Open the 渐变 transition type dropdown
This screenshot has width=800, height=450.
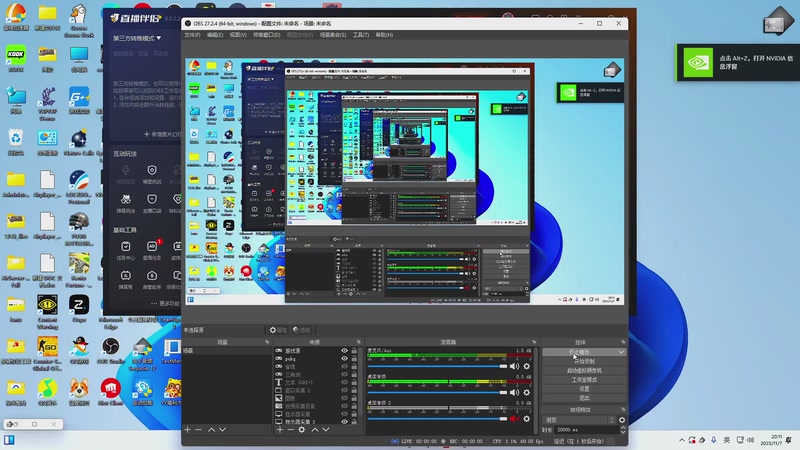tap(579, 420)
